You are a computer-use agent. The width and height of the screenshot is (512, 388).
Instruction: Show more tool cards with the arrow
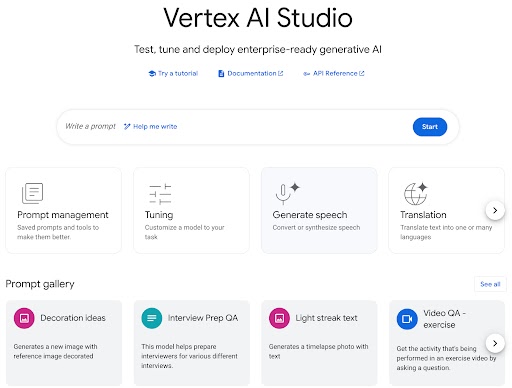(495, 210)
